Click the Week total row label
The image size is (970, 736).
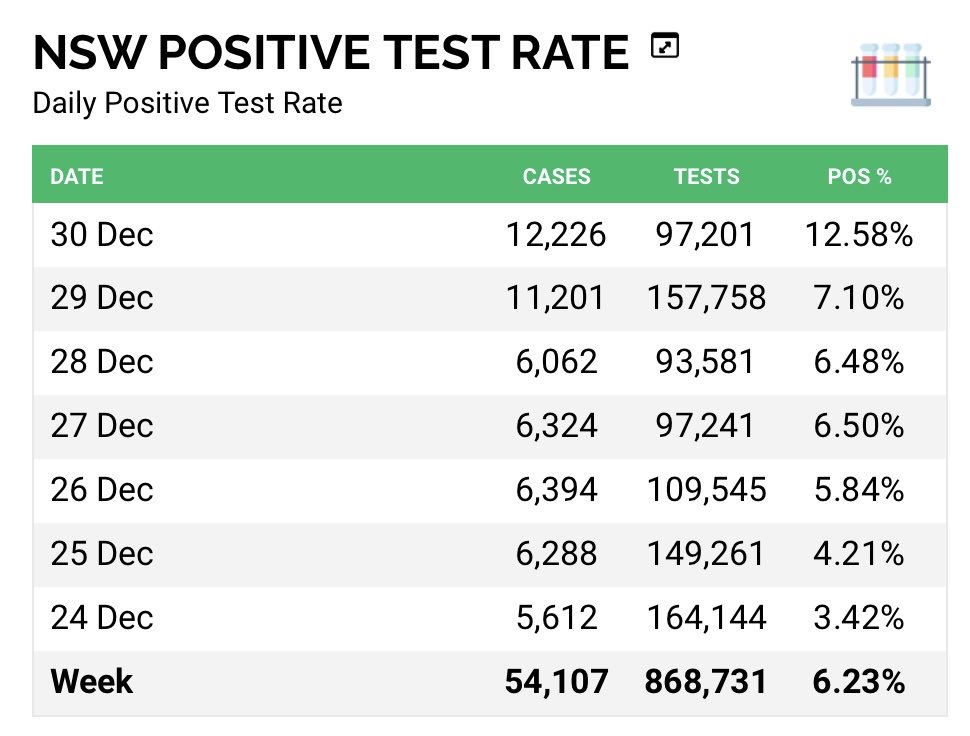92,682
